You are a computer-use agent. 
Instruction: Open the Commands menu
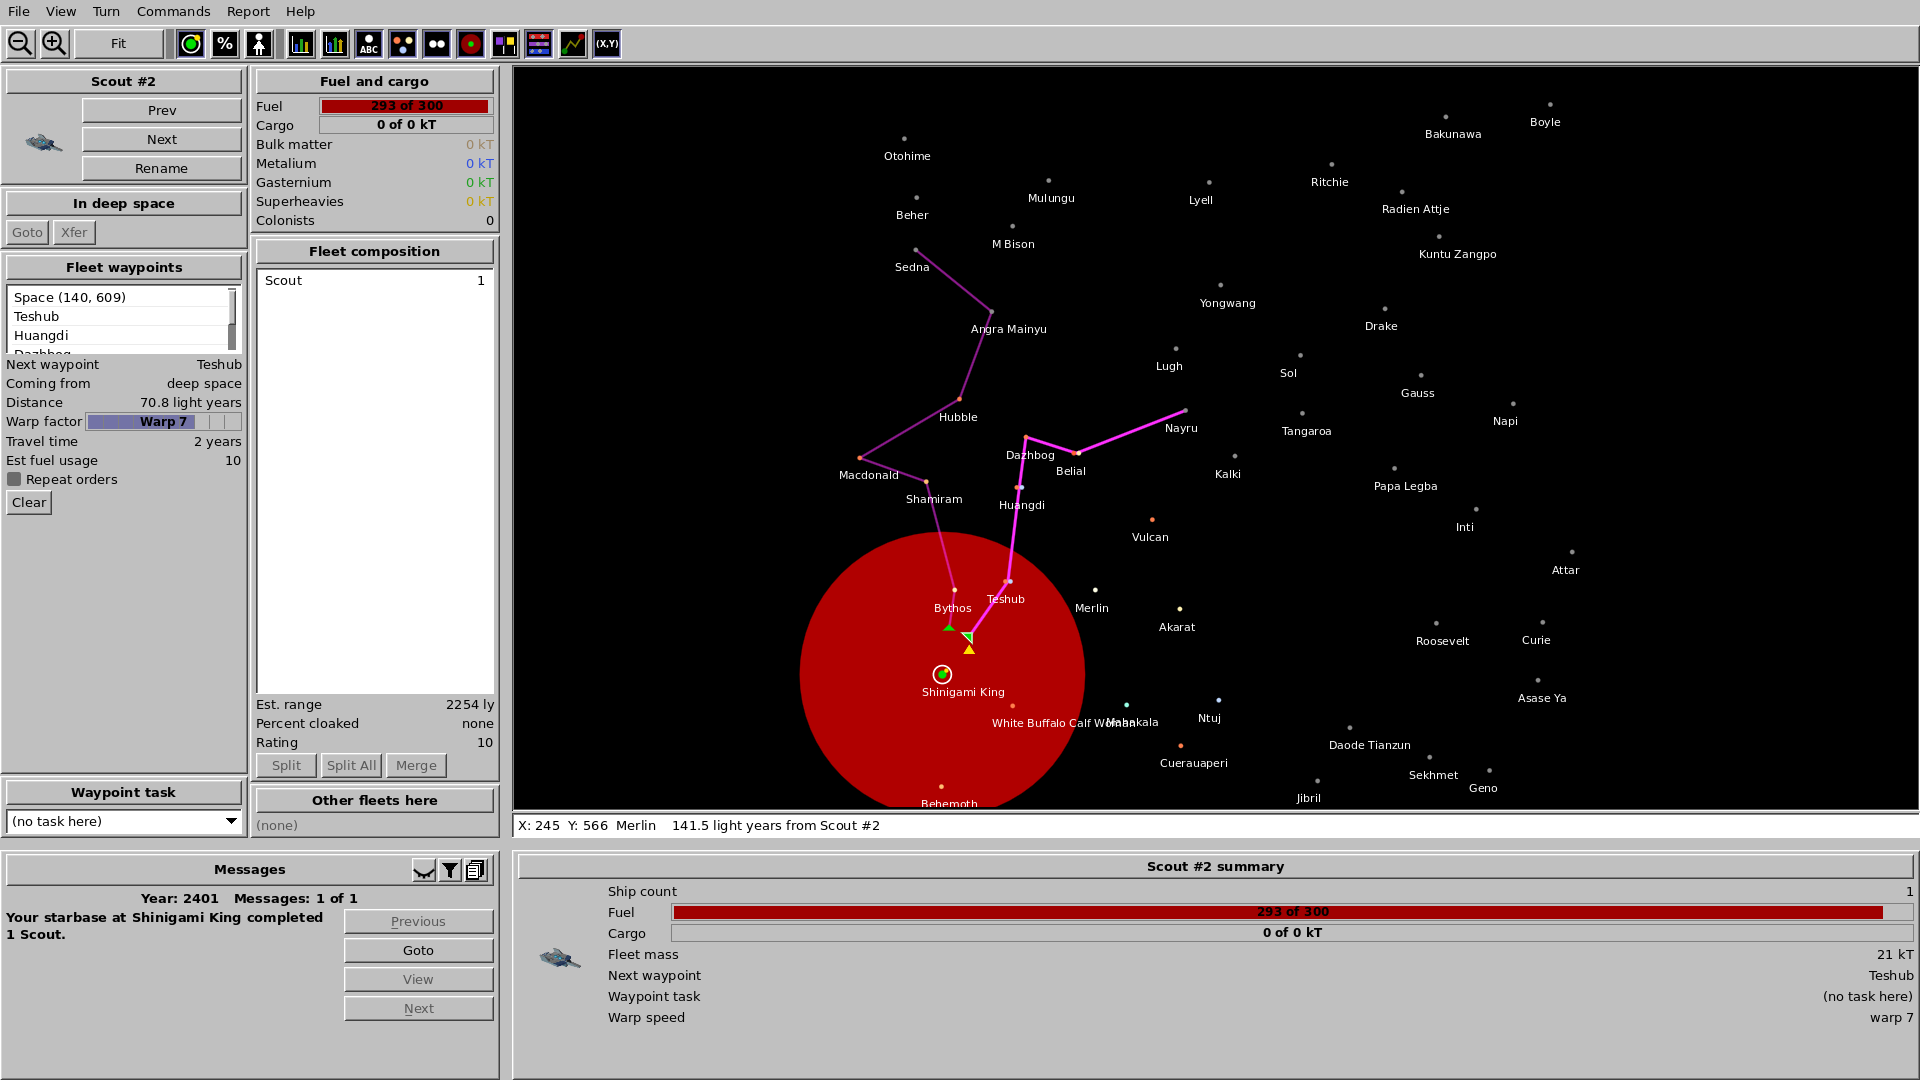(174, 12)
